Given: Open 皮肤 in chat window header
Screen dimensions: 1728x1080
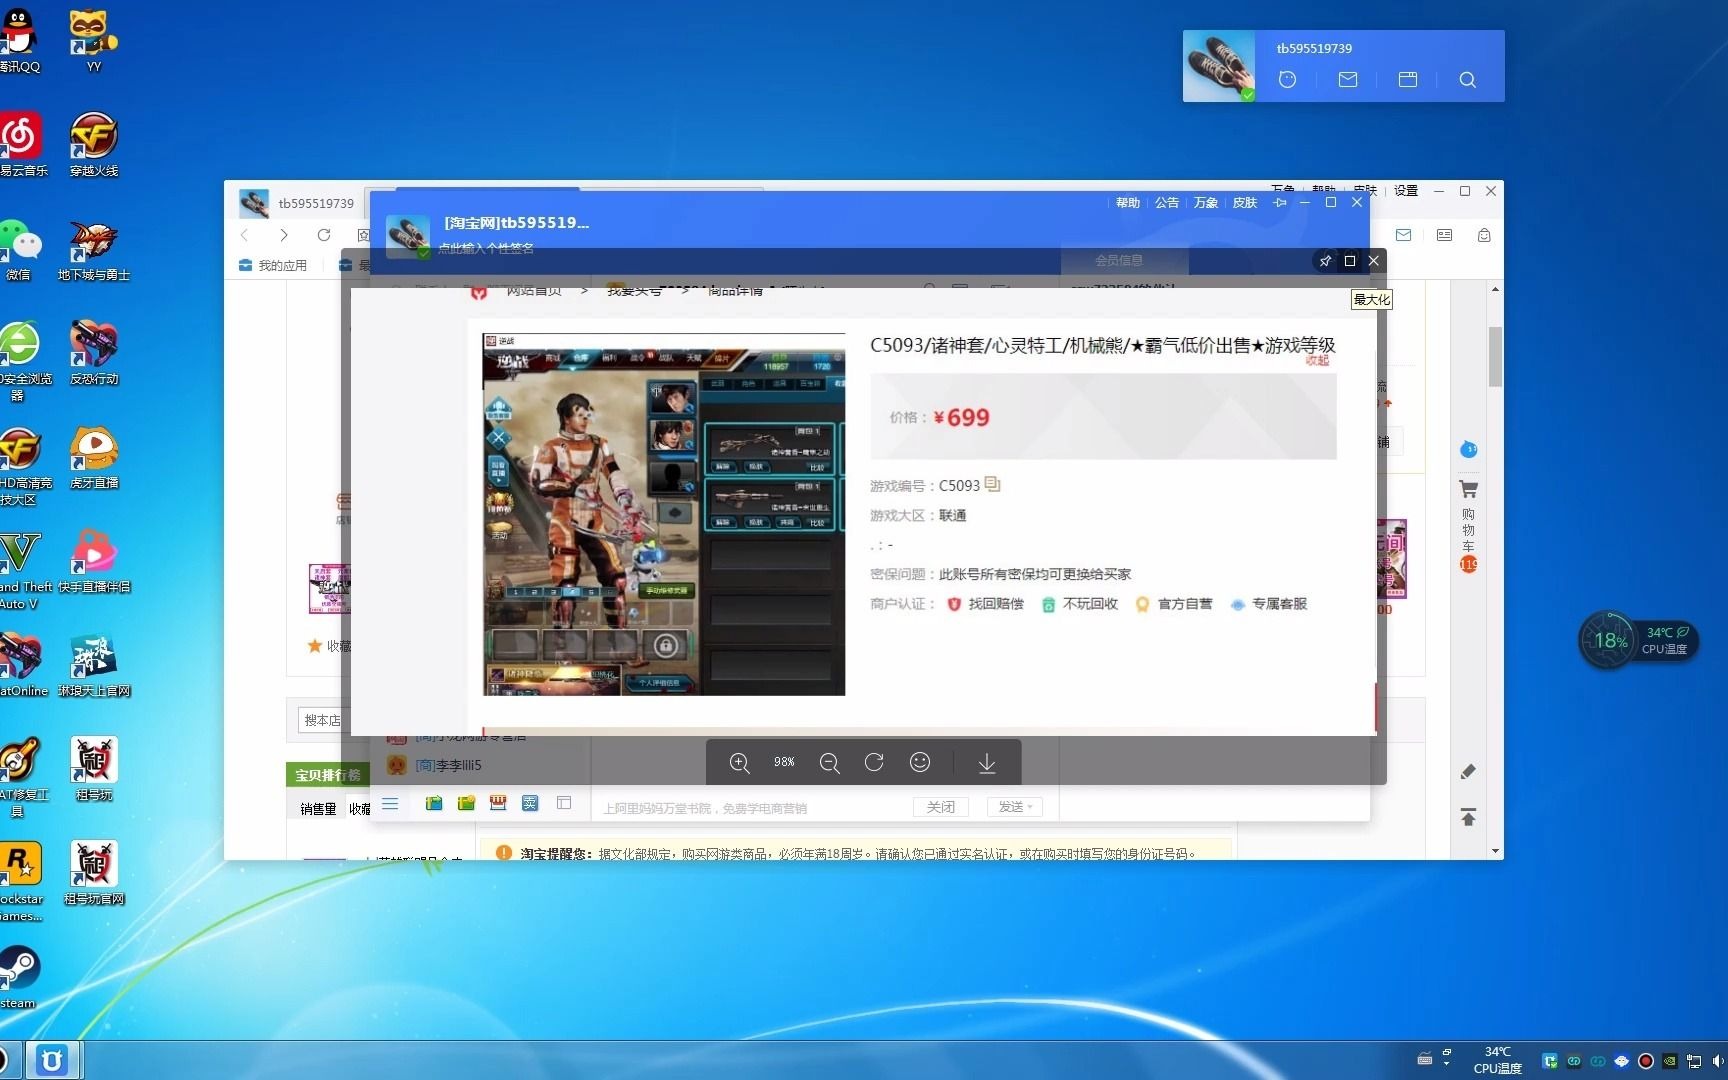Looking at the screenshot, I should coord(1245,202).
